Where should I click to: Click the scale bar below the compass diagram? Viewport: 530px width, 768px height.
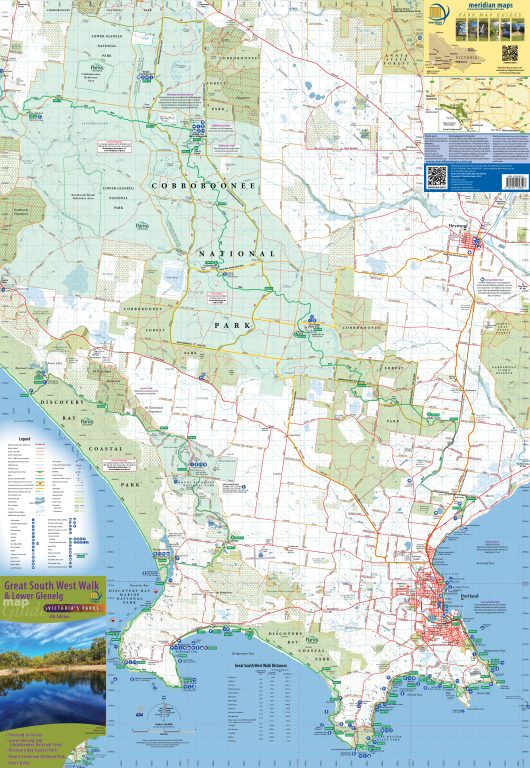pos(163,732)
